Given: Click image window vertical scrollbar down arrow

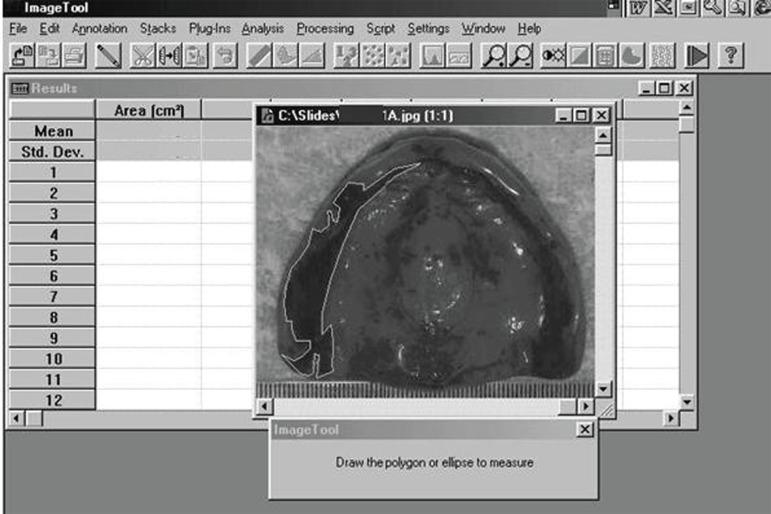Looking at the screenshot, I should point(603,387).
